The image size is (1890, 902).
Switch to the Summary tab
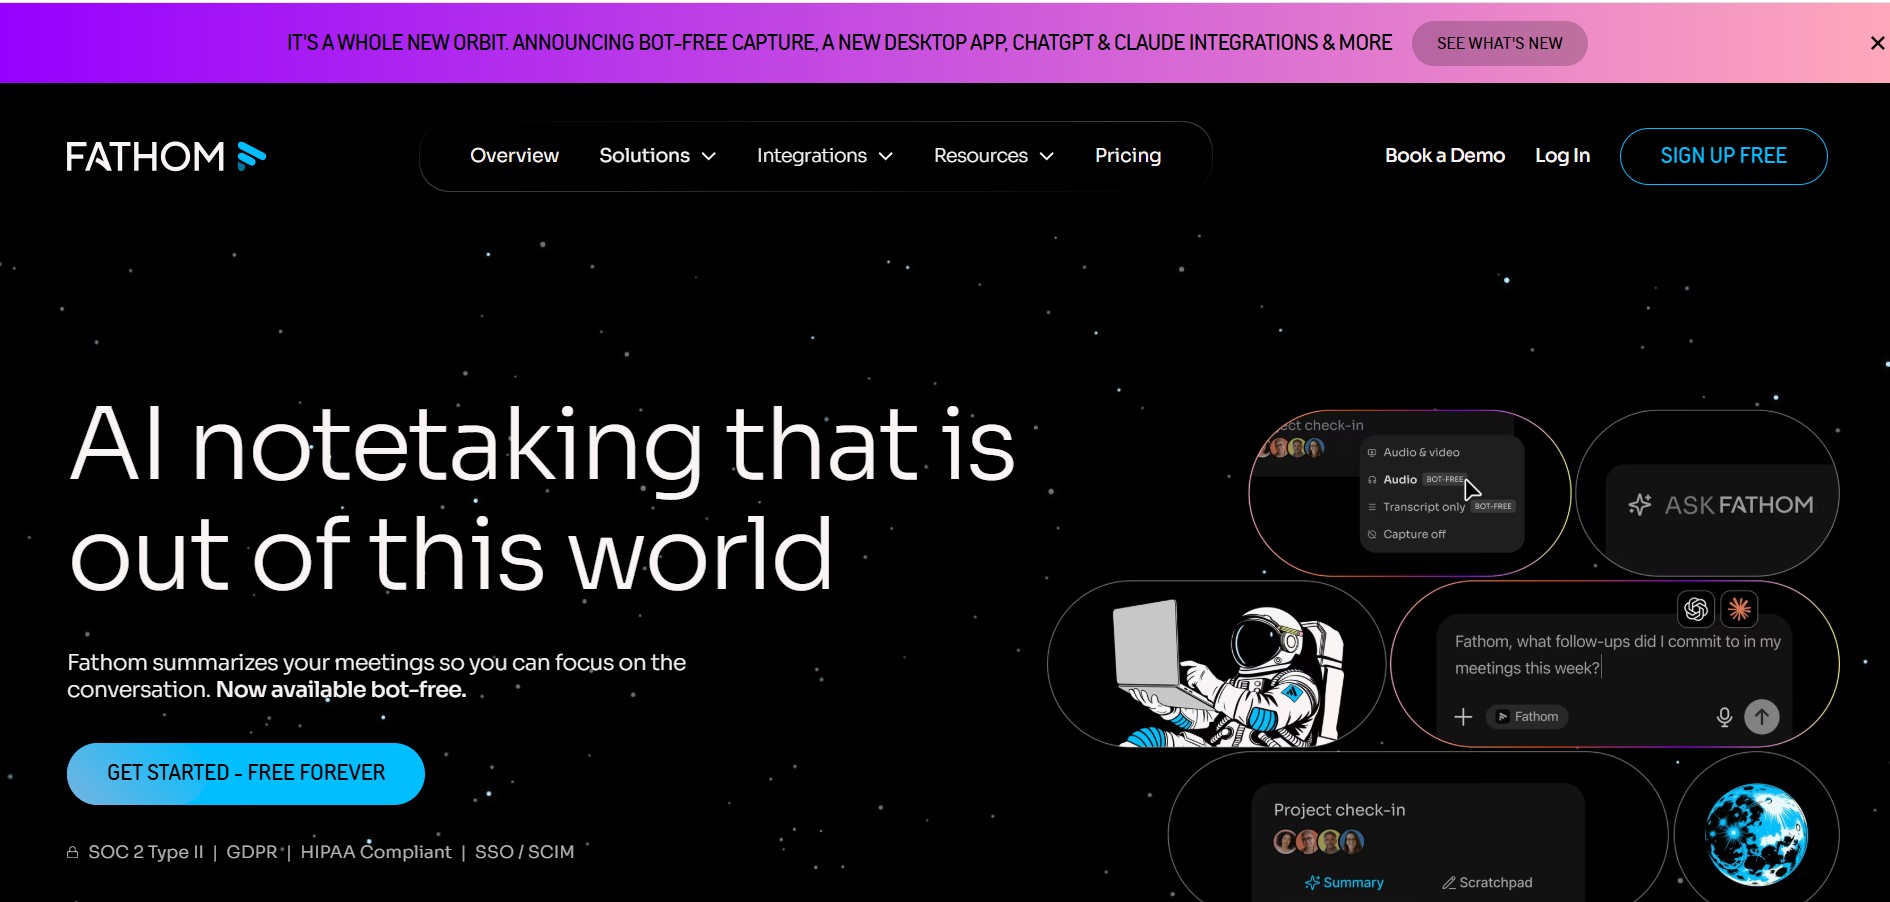coord(1344,883)
